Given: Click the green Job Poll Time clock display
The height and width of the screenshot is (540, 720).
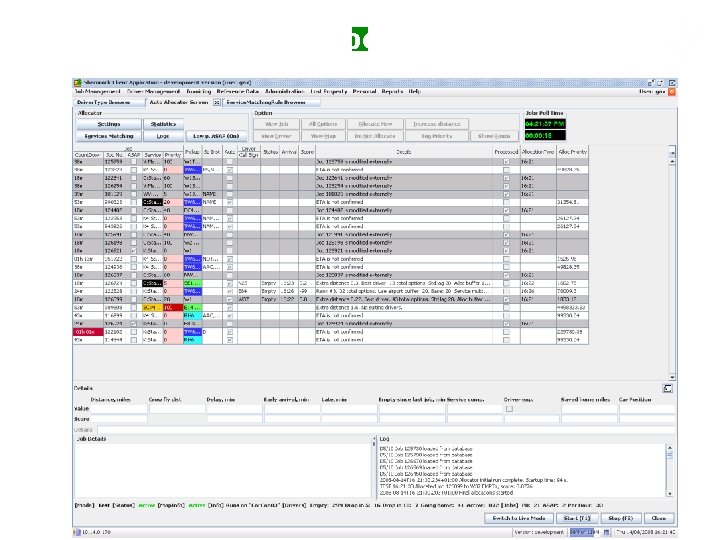Looking at the screenshot, I should point(545,124).
